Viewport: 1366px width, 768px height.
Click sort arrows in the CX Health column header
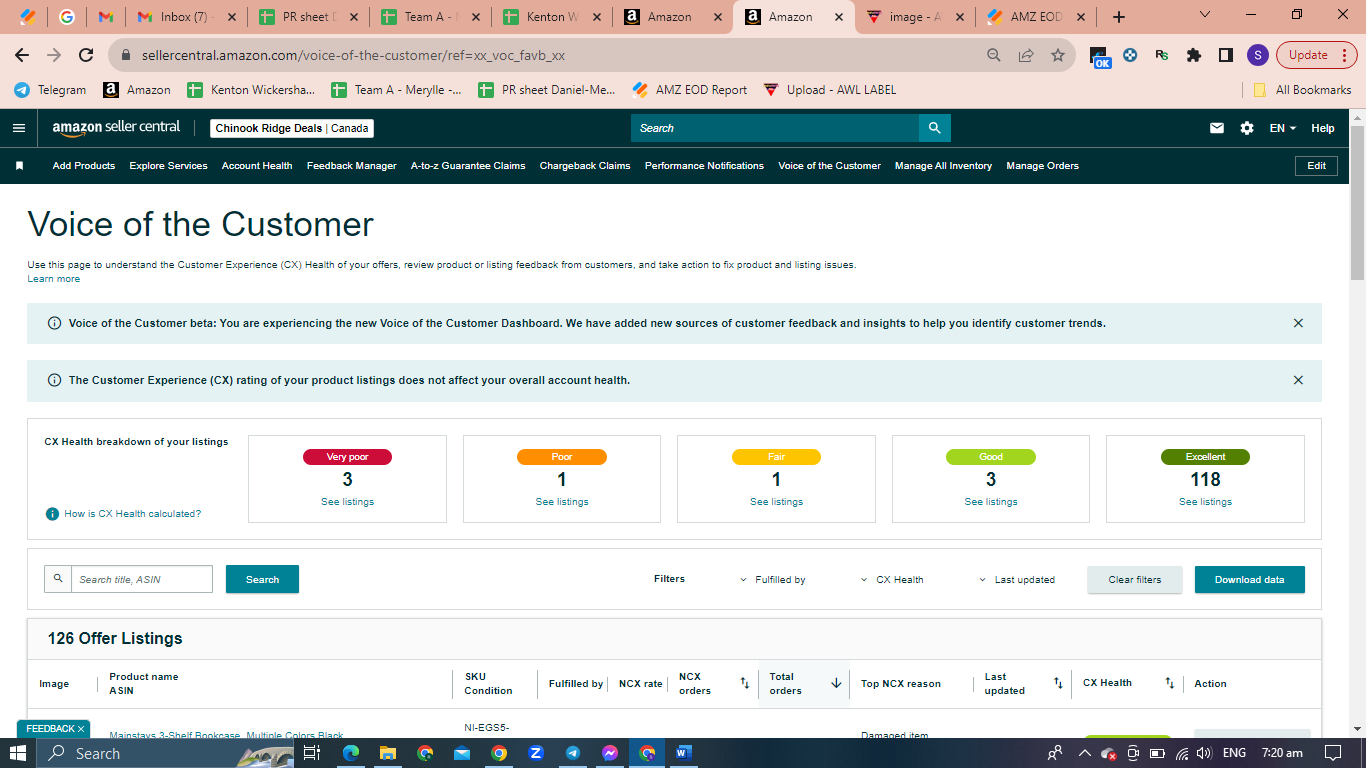(1169, 683)
